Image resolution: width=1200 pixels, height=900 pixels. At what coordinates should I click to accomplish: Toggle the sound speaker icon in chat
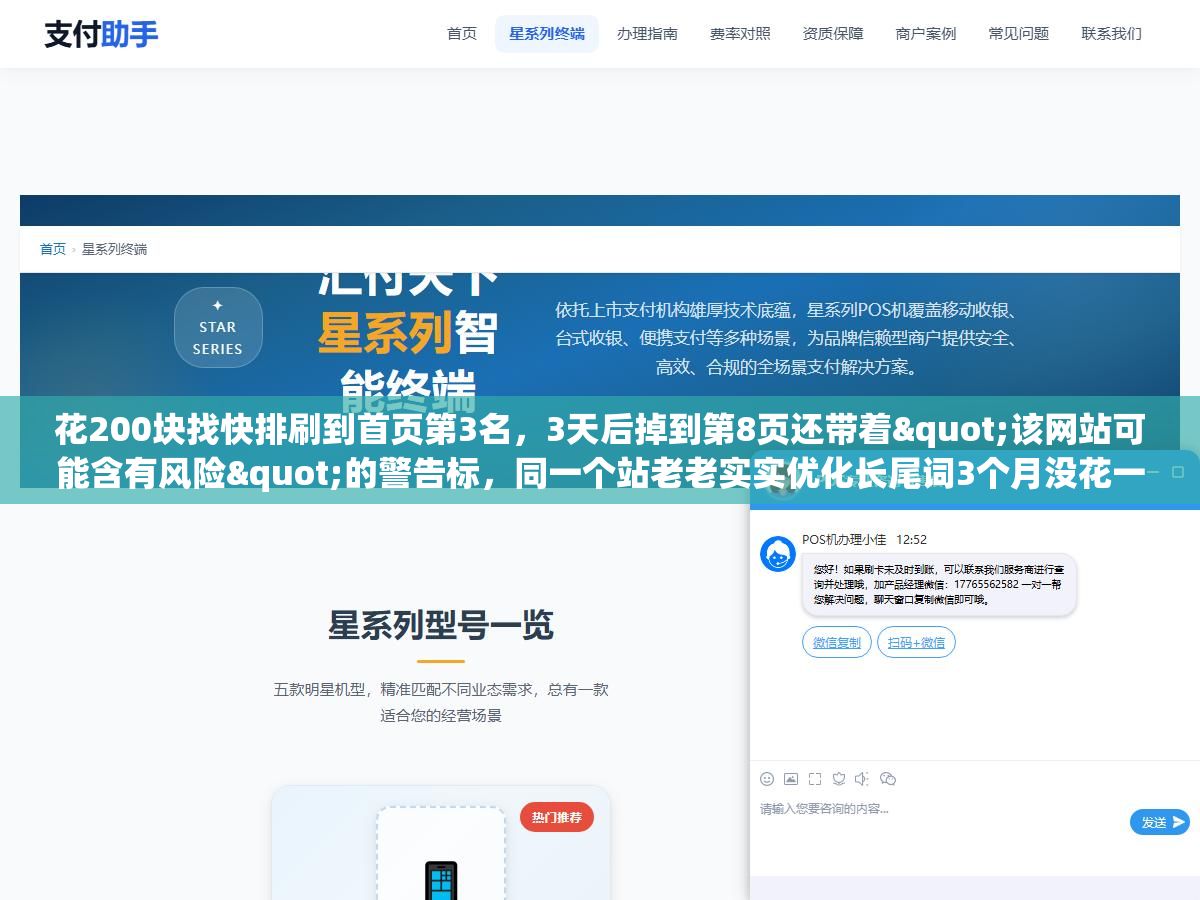click(x=863, y=779)
